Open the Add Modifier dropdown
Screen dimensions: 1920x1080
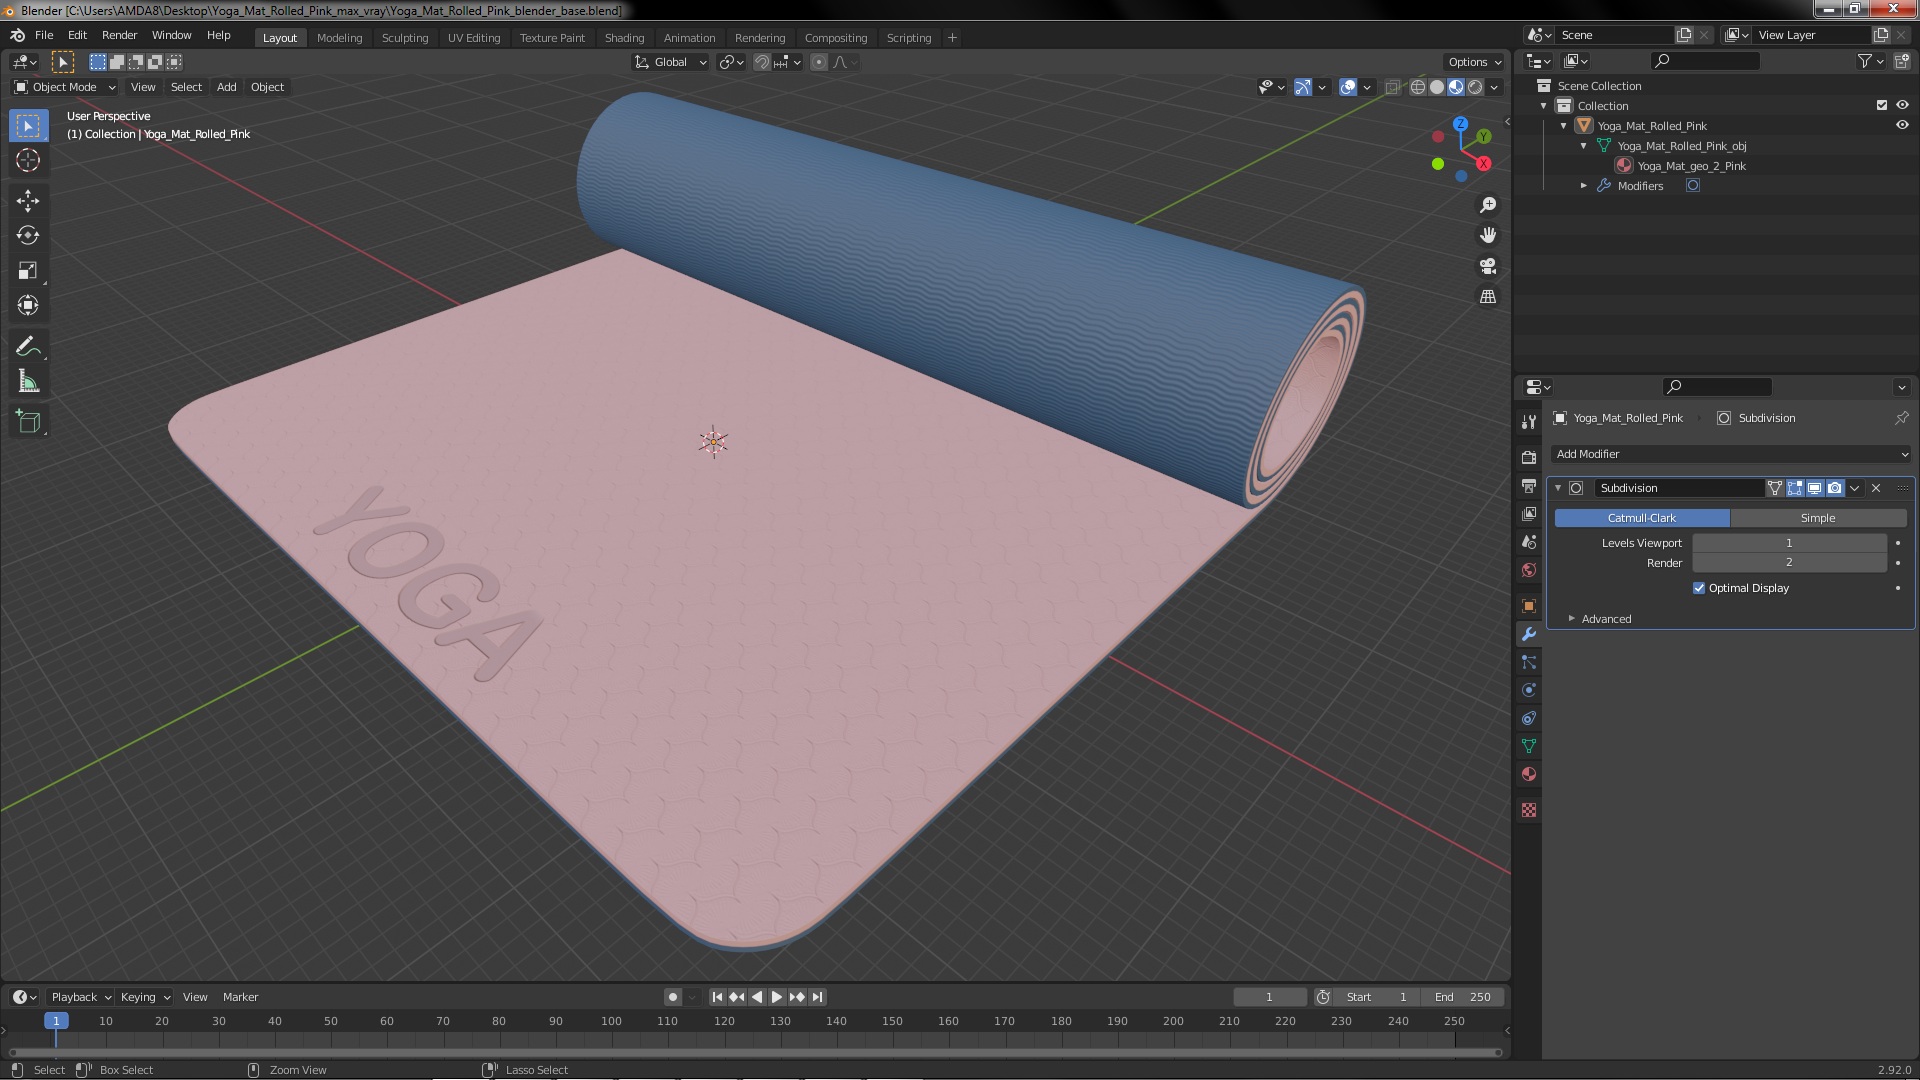(1730, 454)
